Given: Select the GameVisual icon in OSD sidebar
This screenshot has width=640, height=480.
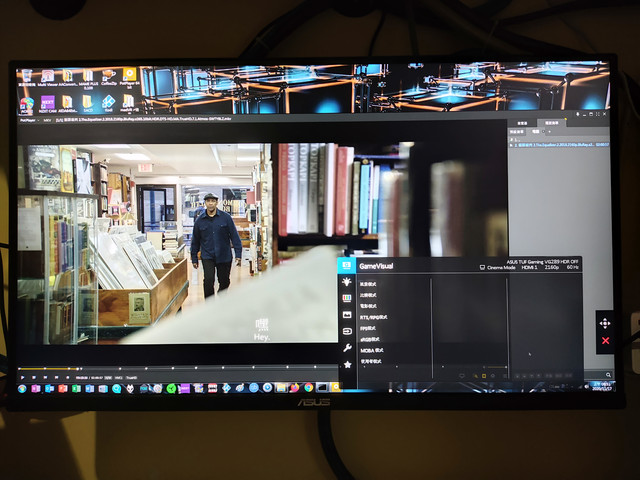Looking at the screenshot, I should 347,266.
